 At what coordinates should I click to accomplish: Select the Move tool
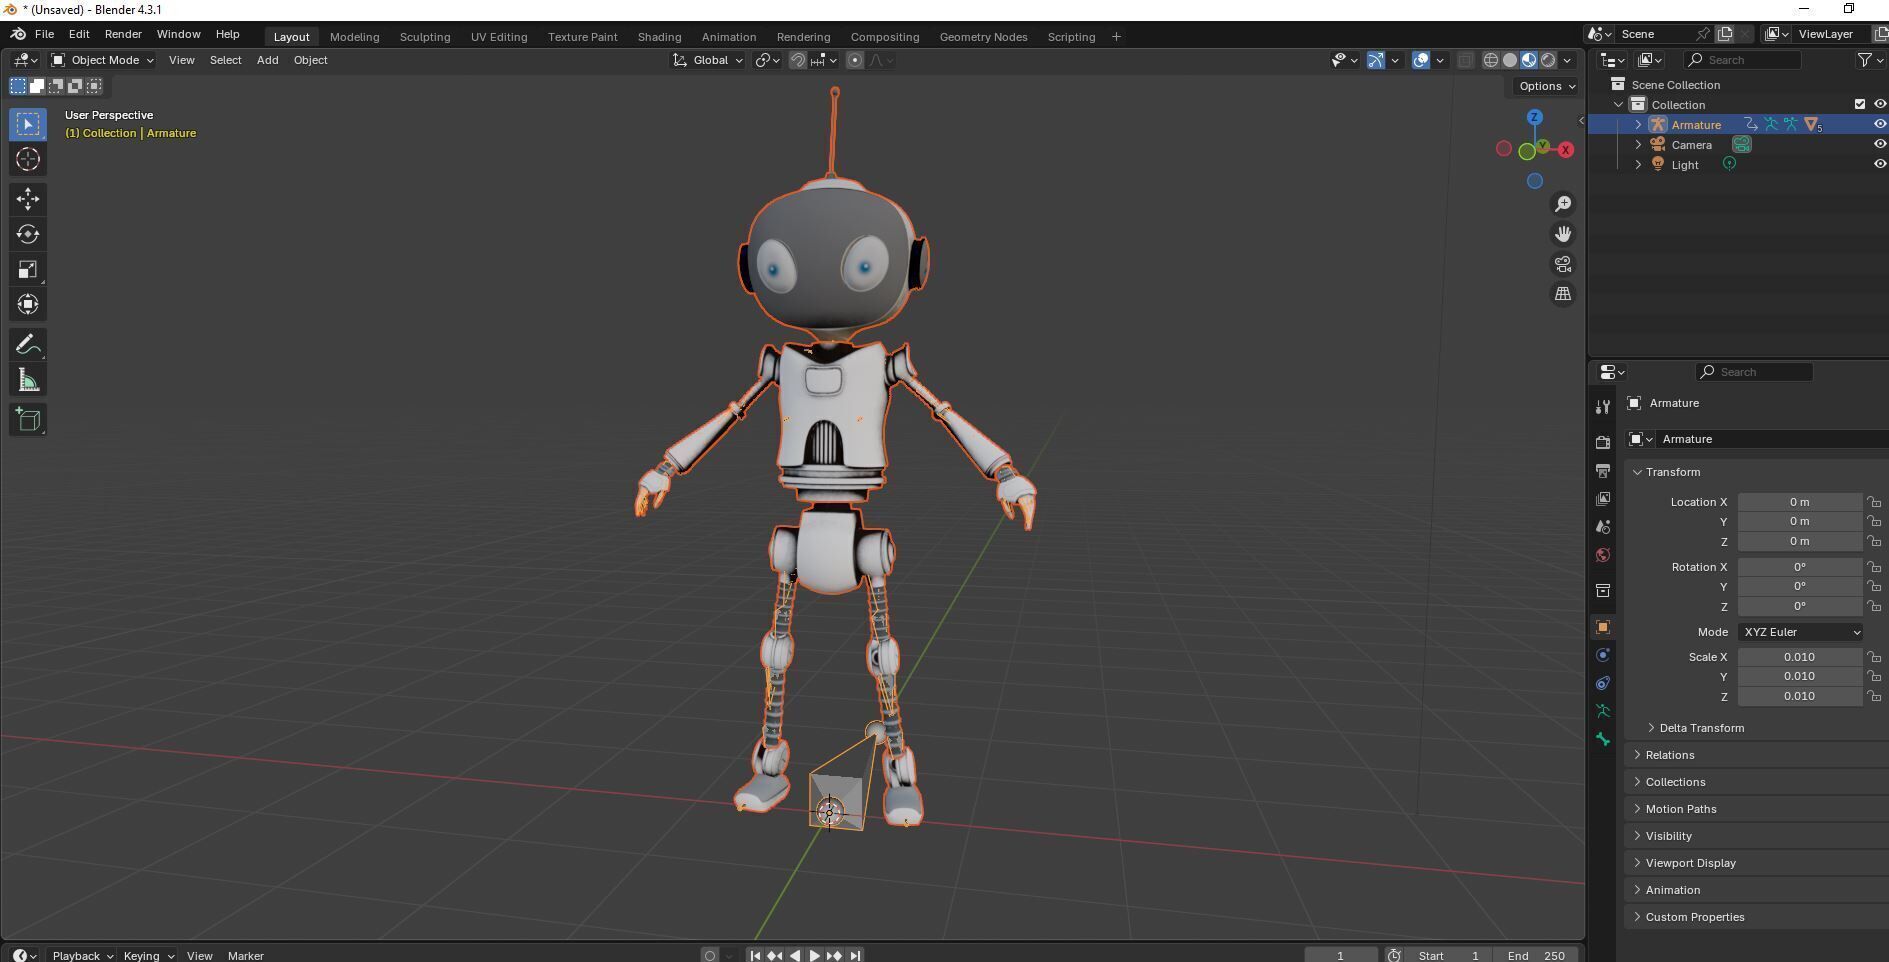coord(28,199)
